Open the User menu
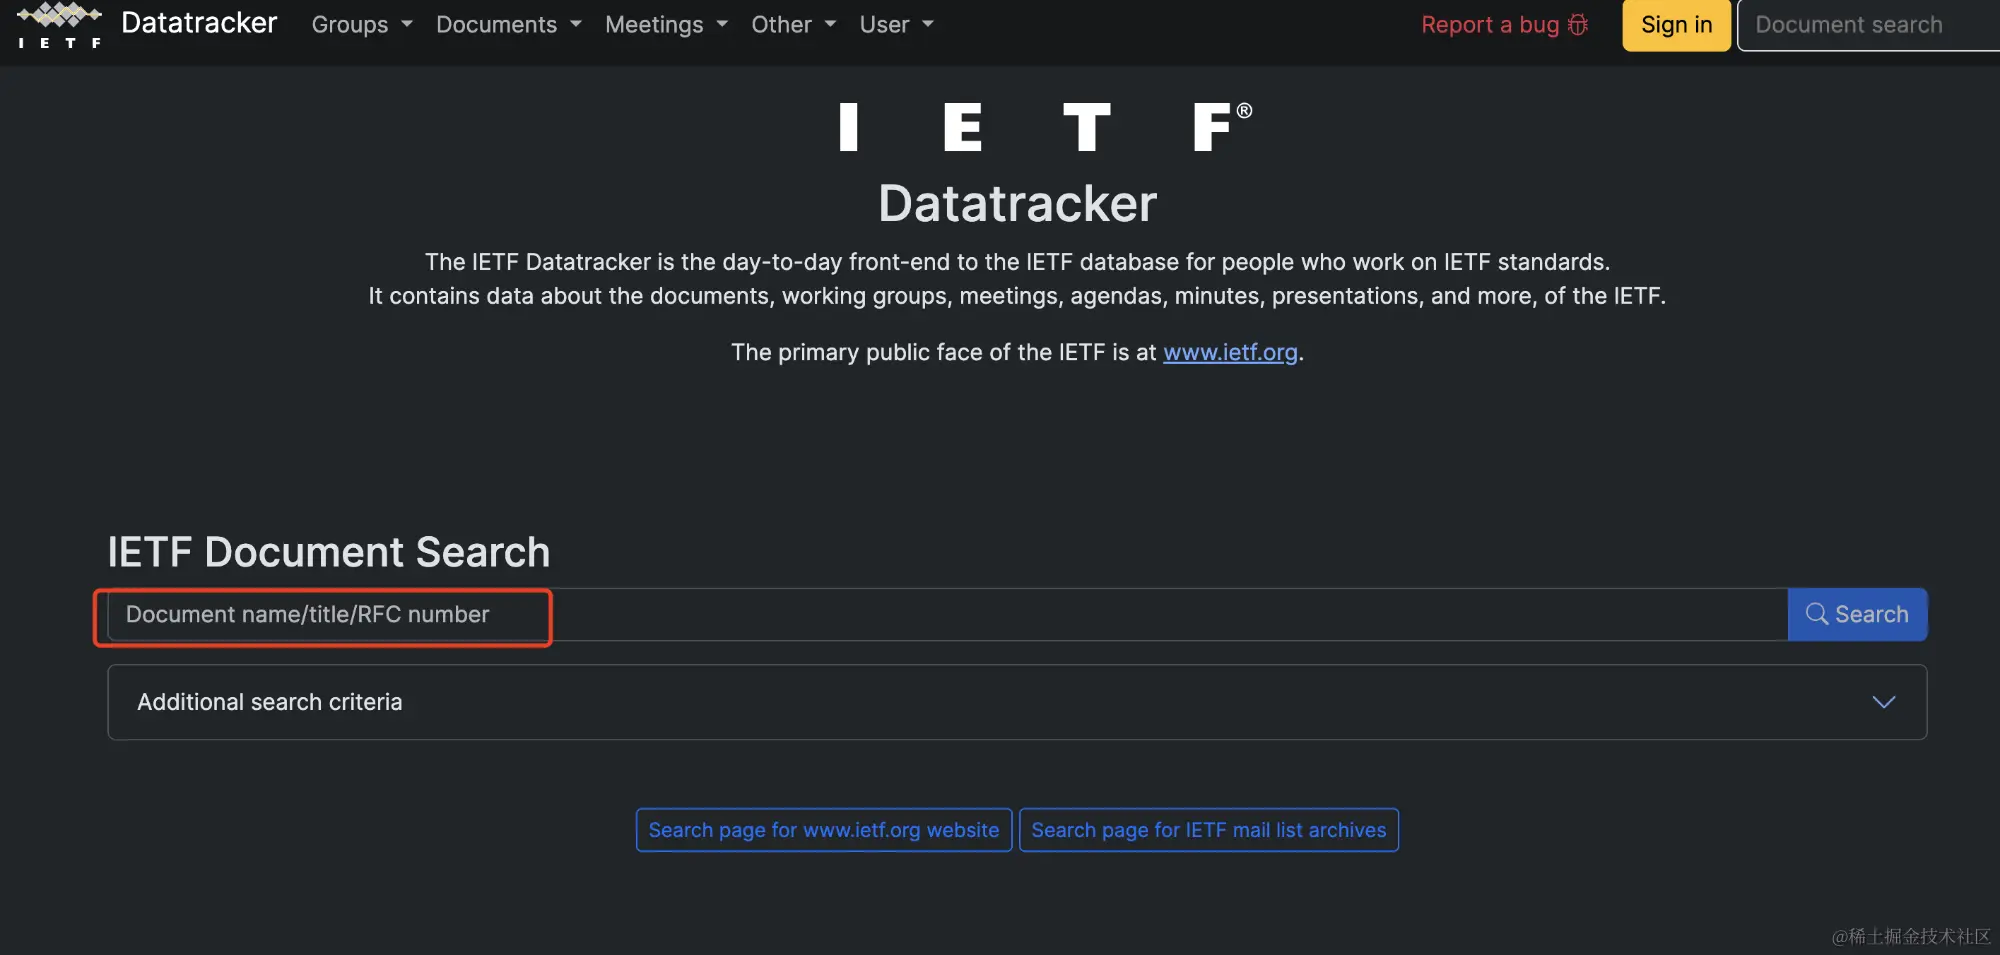 (x=896, y=25)
